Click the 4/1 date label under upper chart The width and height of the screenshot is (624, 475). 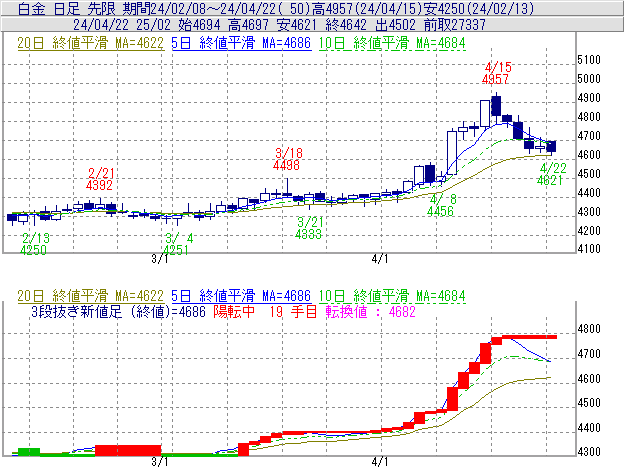click(380, 259)
